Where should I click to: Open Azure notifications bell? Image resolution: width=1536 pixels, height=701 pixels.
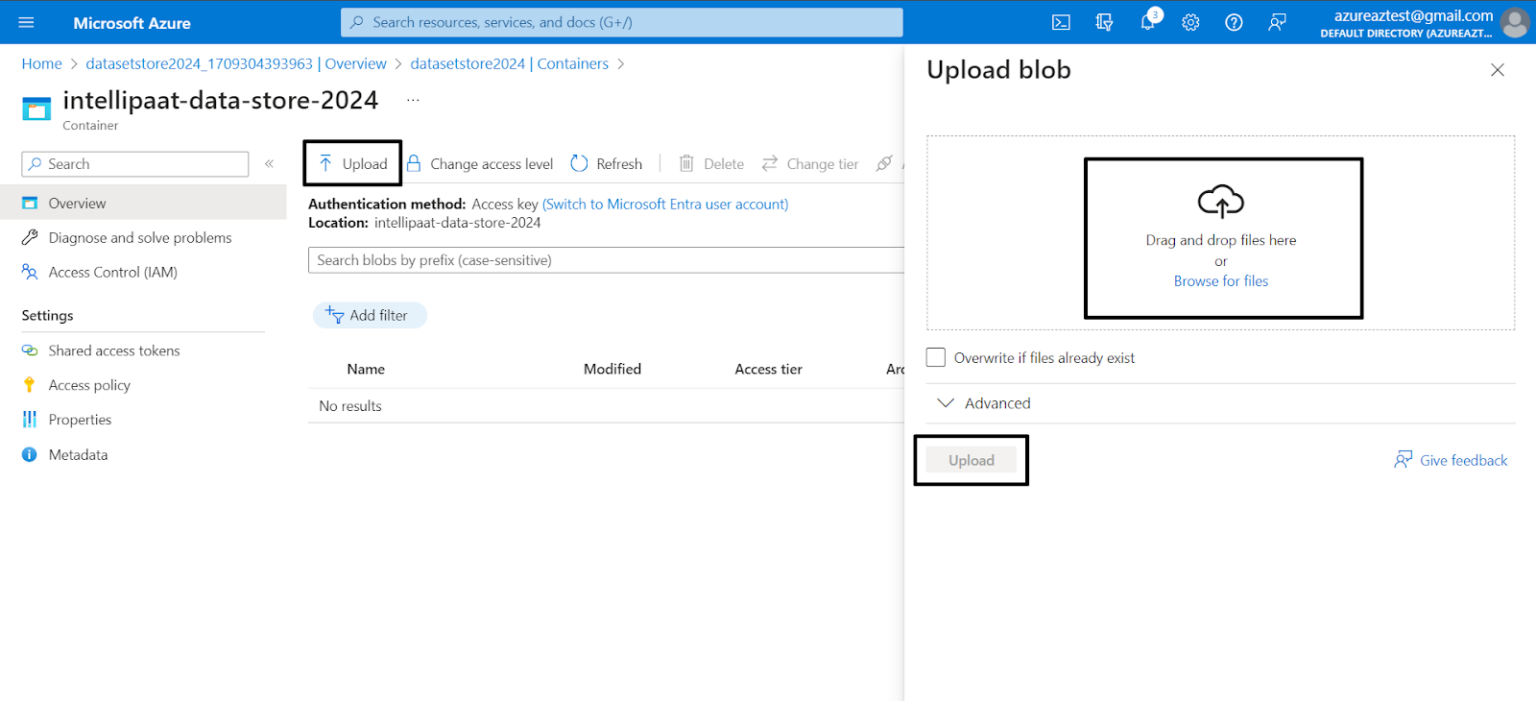[1147, 21]
